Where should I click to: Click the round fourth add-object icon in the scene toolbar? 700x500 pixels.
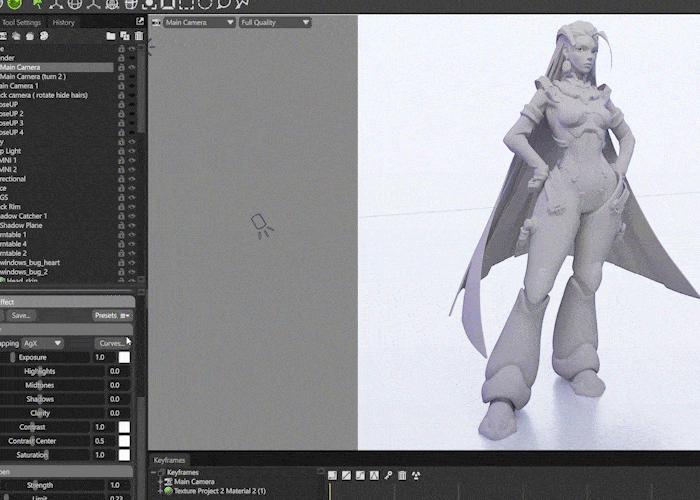(x=44, y=36)
